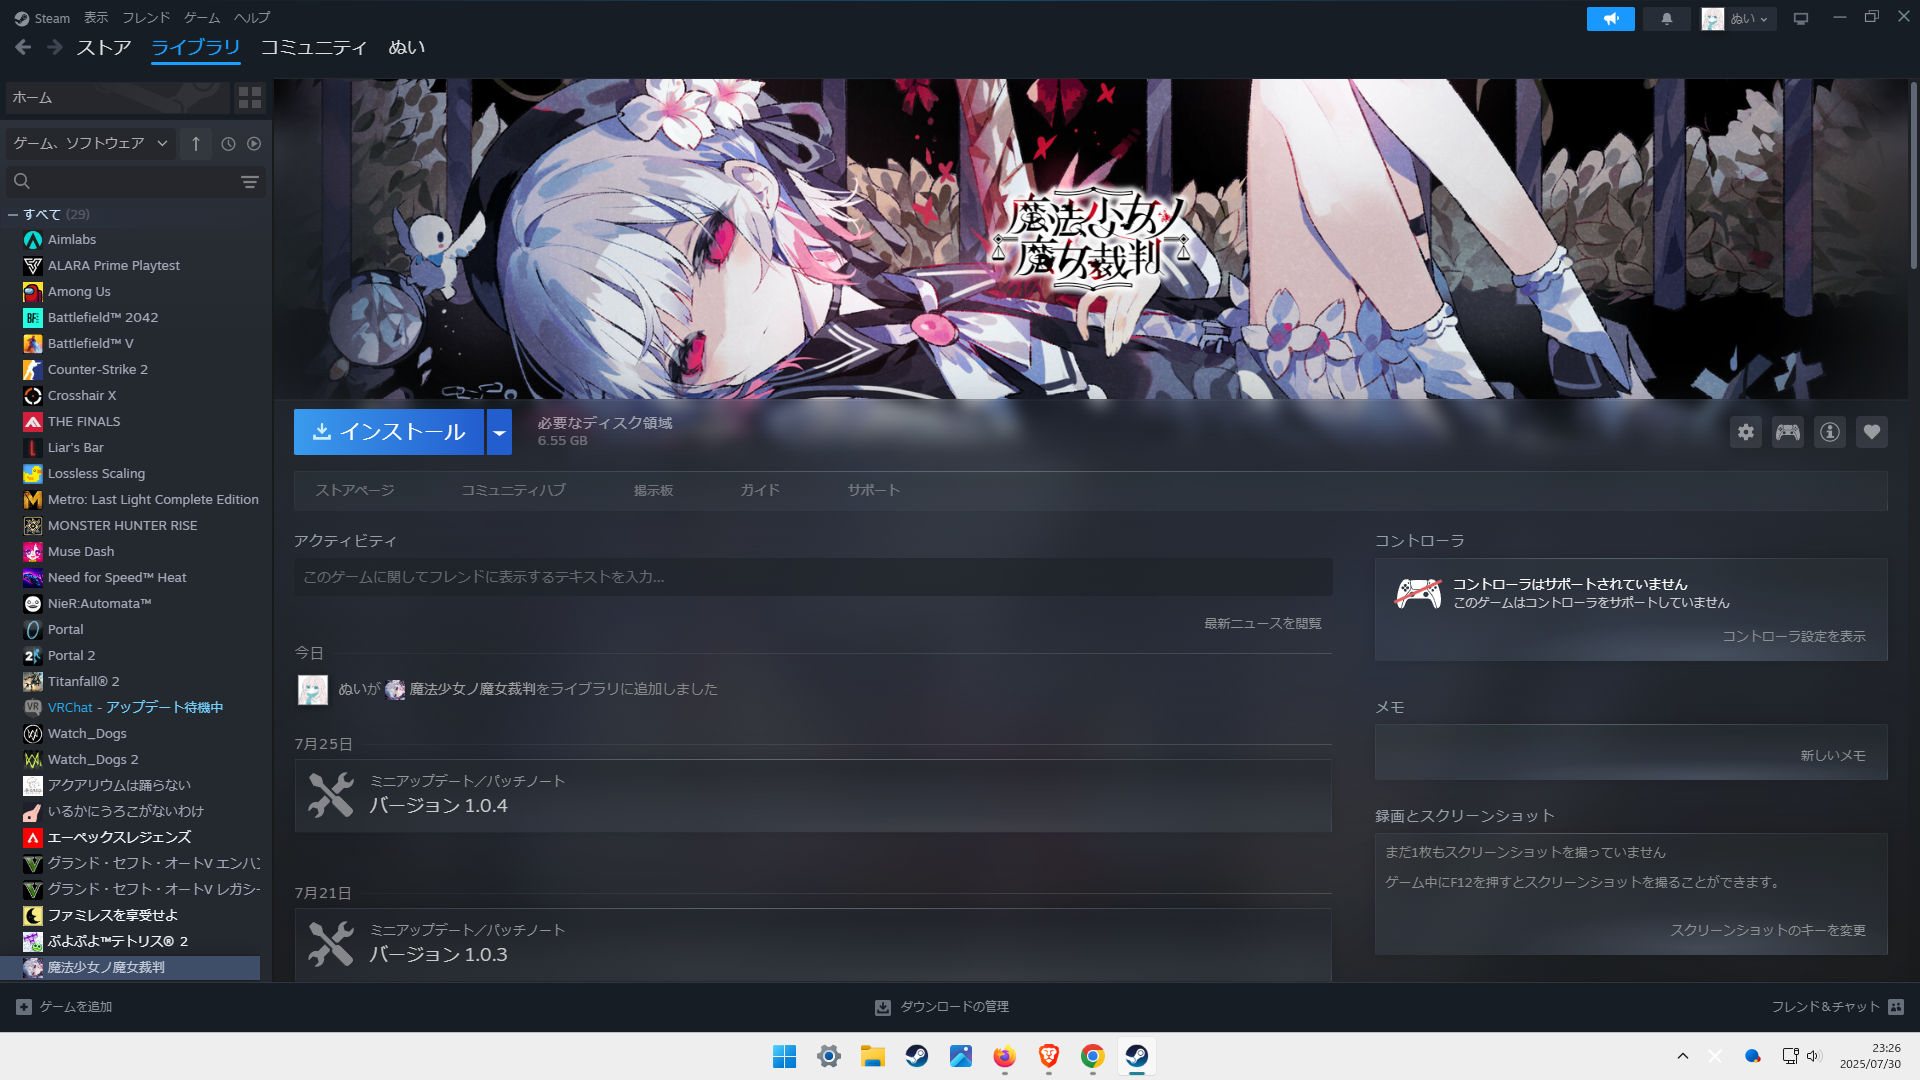1920x1080 pixels.
Task: Click the インストール button
Action: [x=389, y=432]
